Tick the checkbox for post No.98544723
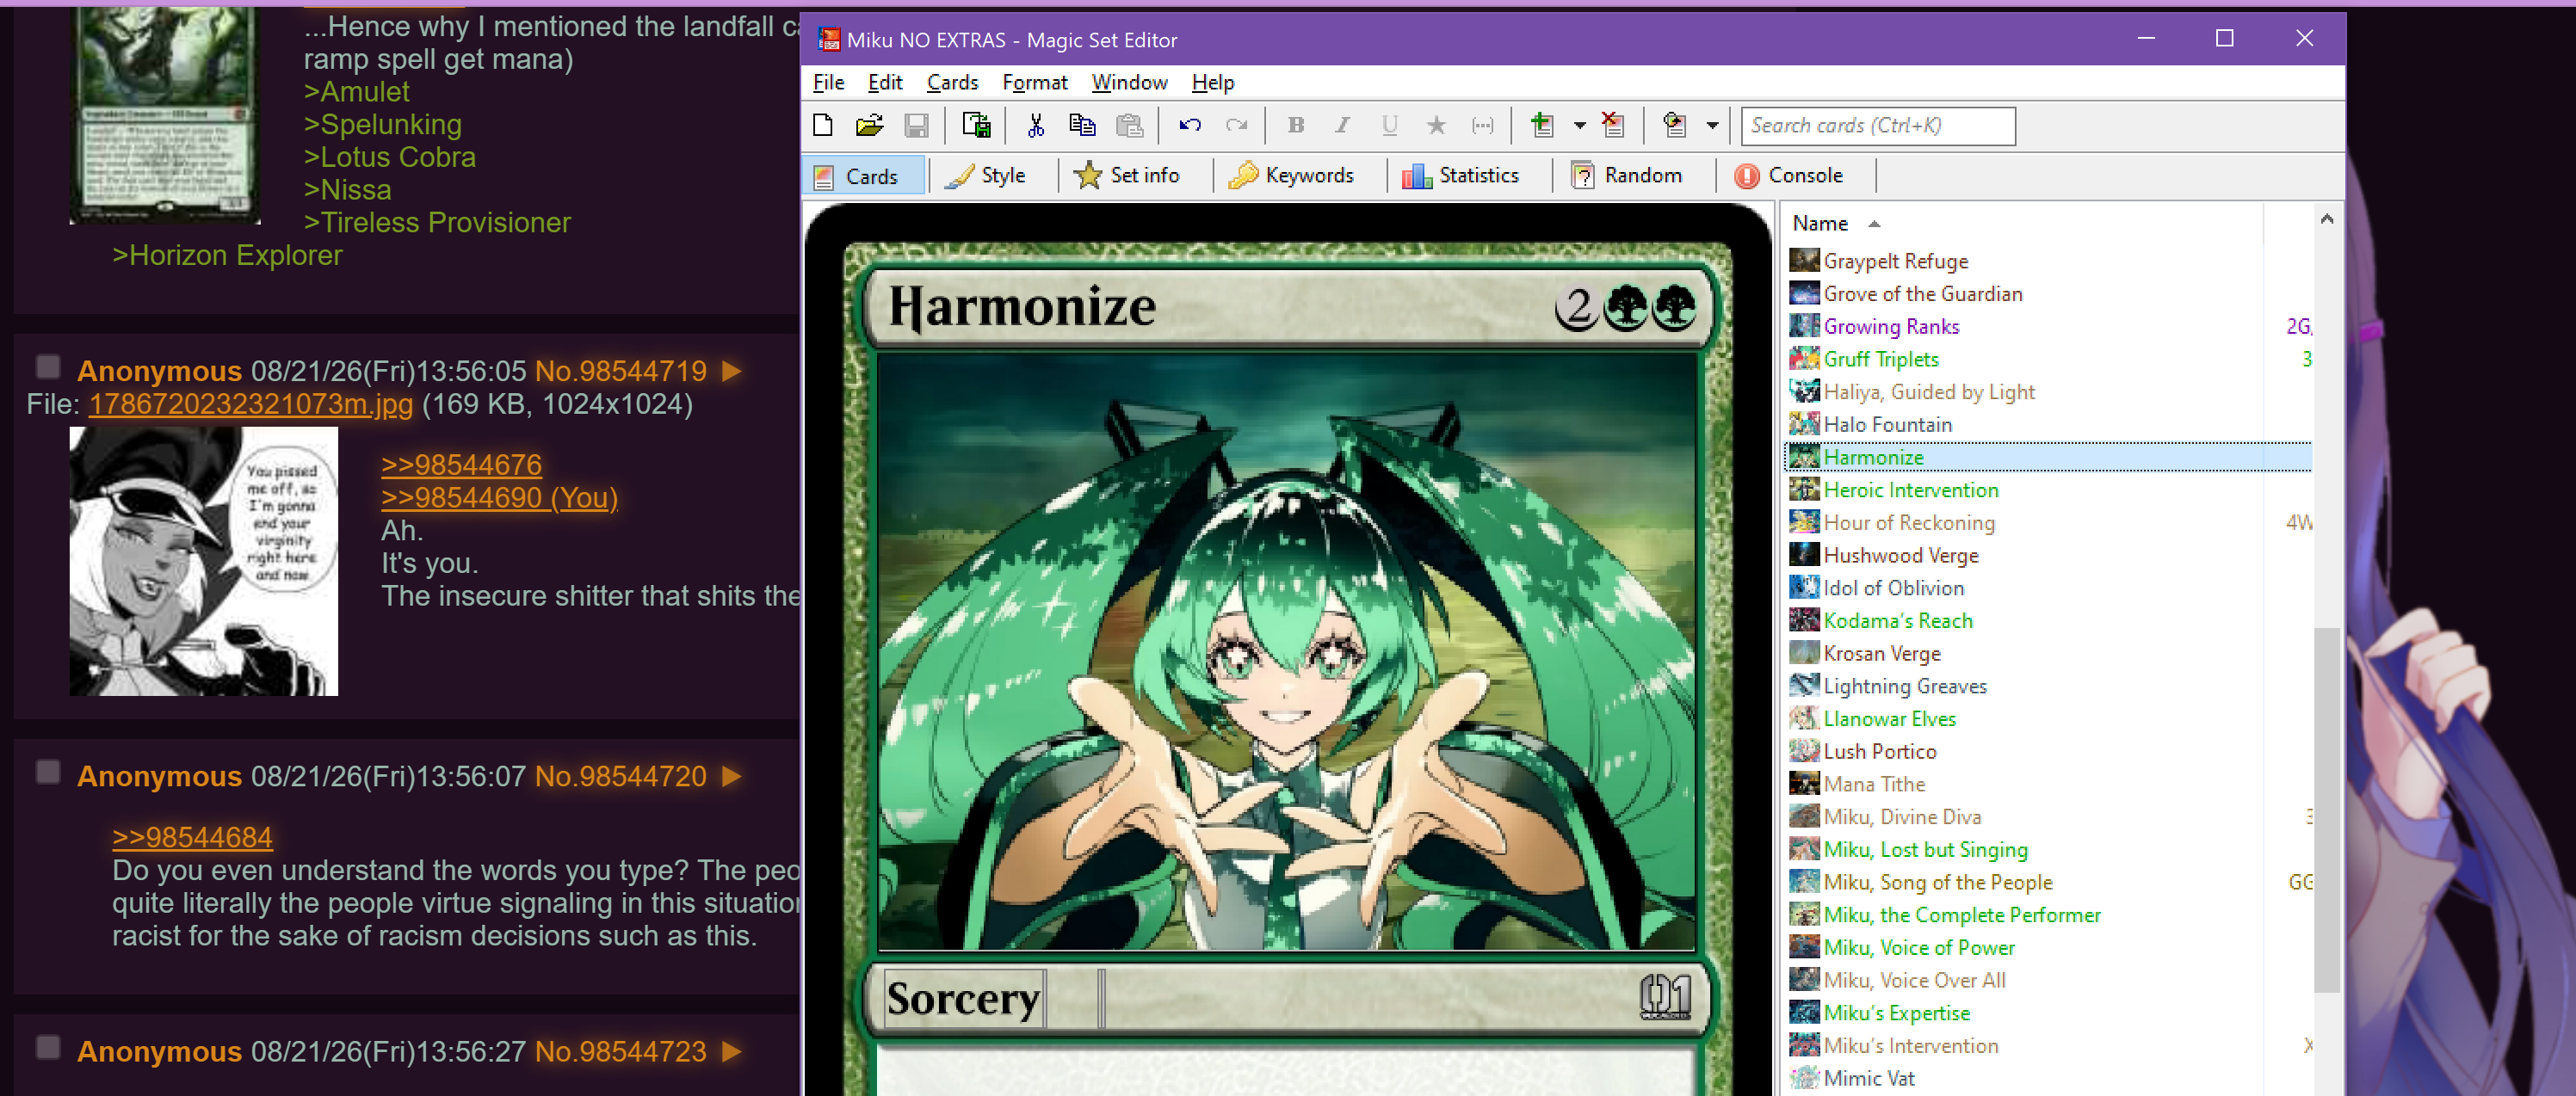The height and width of the screenshot is (1096, 2576). coord(48,1047)
